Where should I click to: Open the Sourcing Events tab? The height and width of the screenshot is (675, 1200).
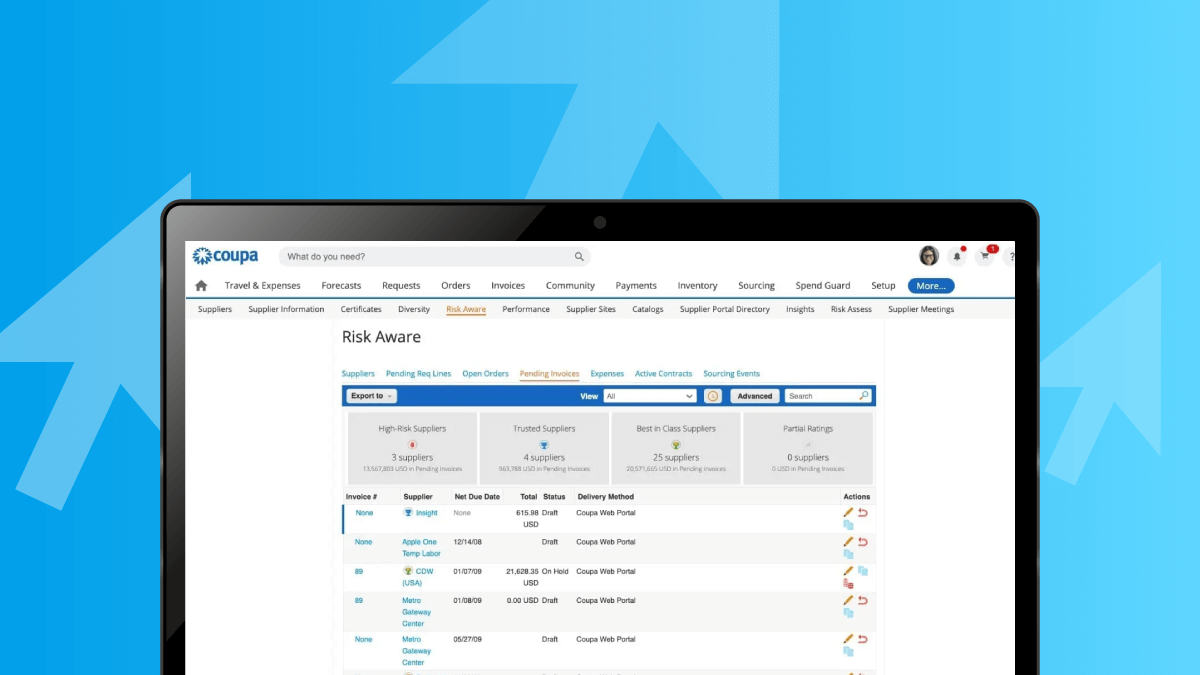pyautogui.click(x=731, y=374)
